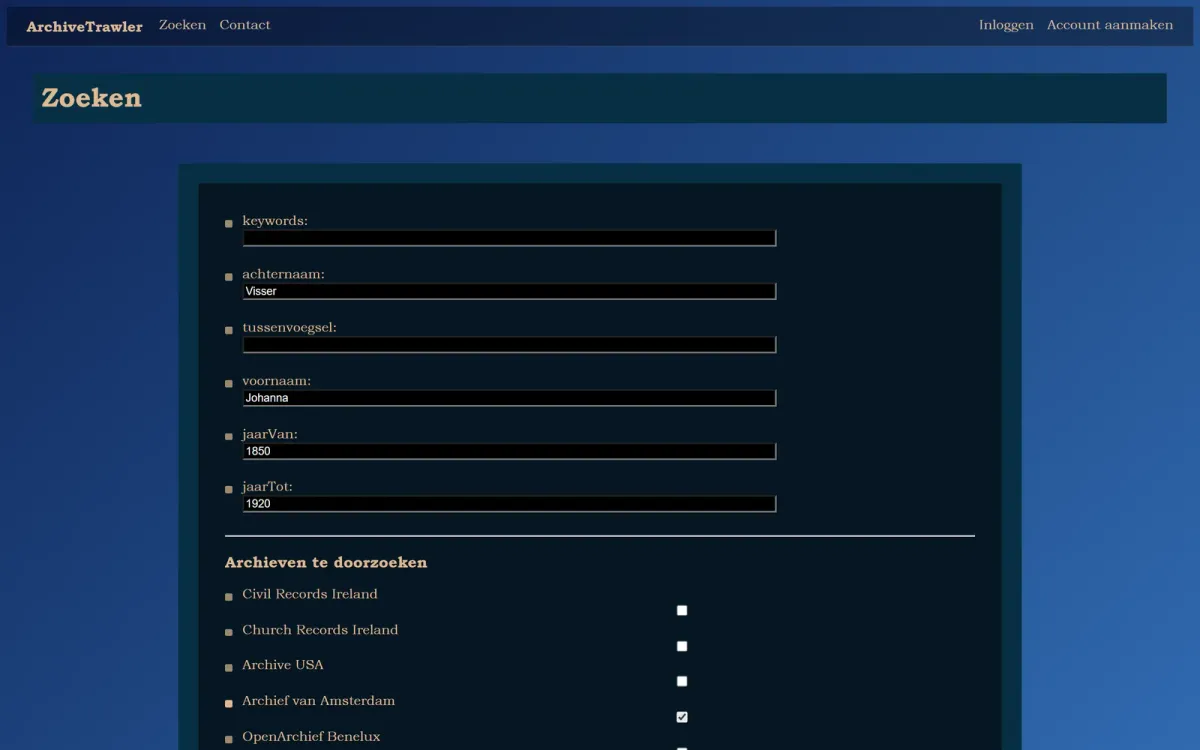Click the jaarTot field showing 1920
This screenshot has height=750, width=1200.
509,504
